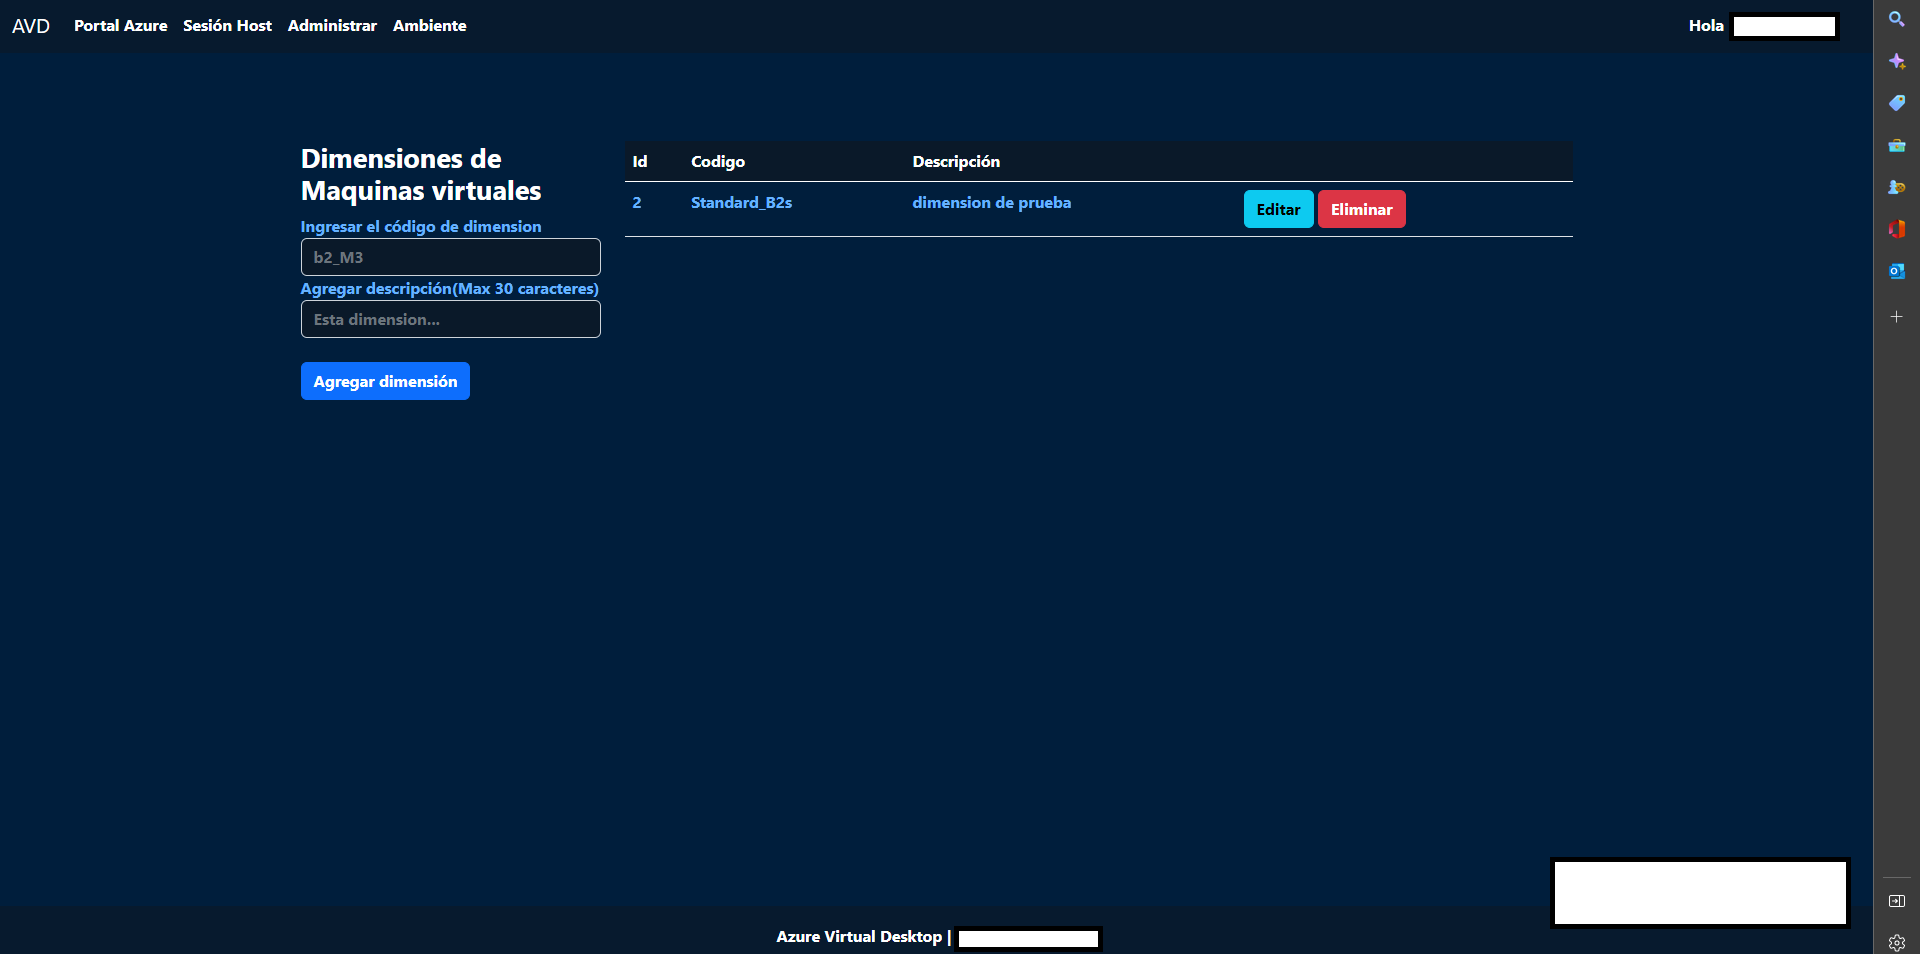Click the Standard_B2s code cell
The width and height of the screenshot is (1920, 954).
[741, 203]
